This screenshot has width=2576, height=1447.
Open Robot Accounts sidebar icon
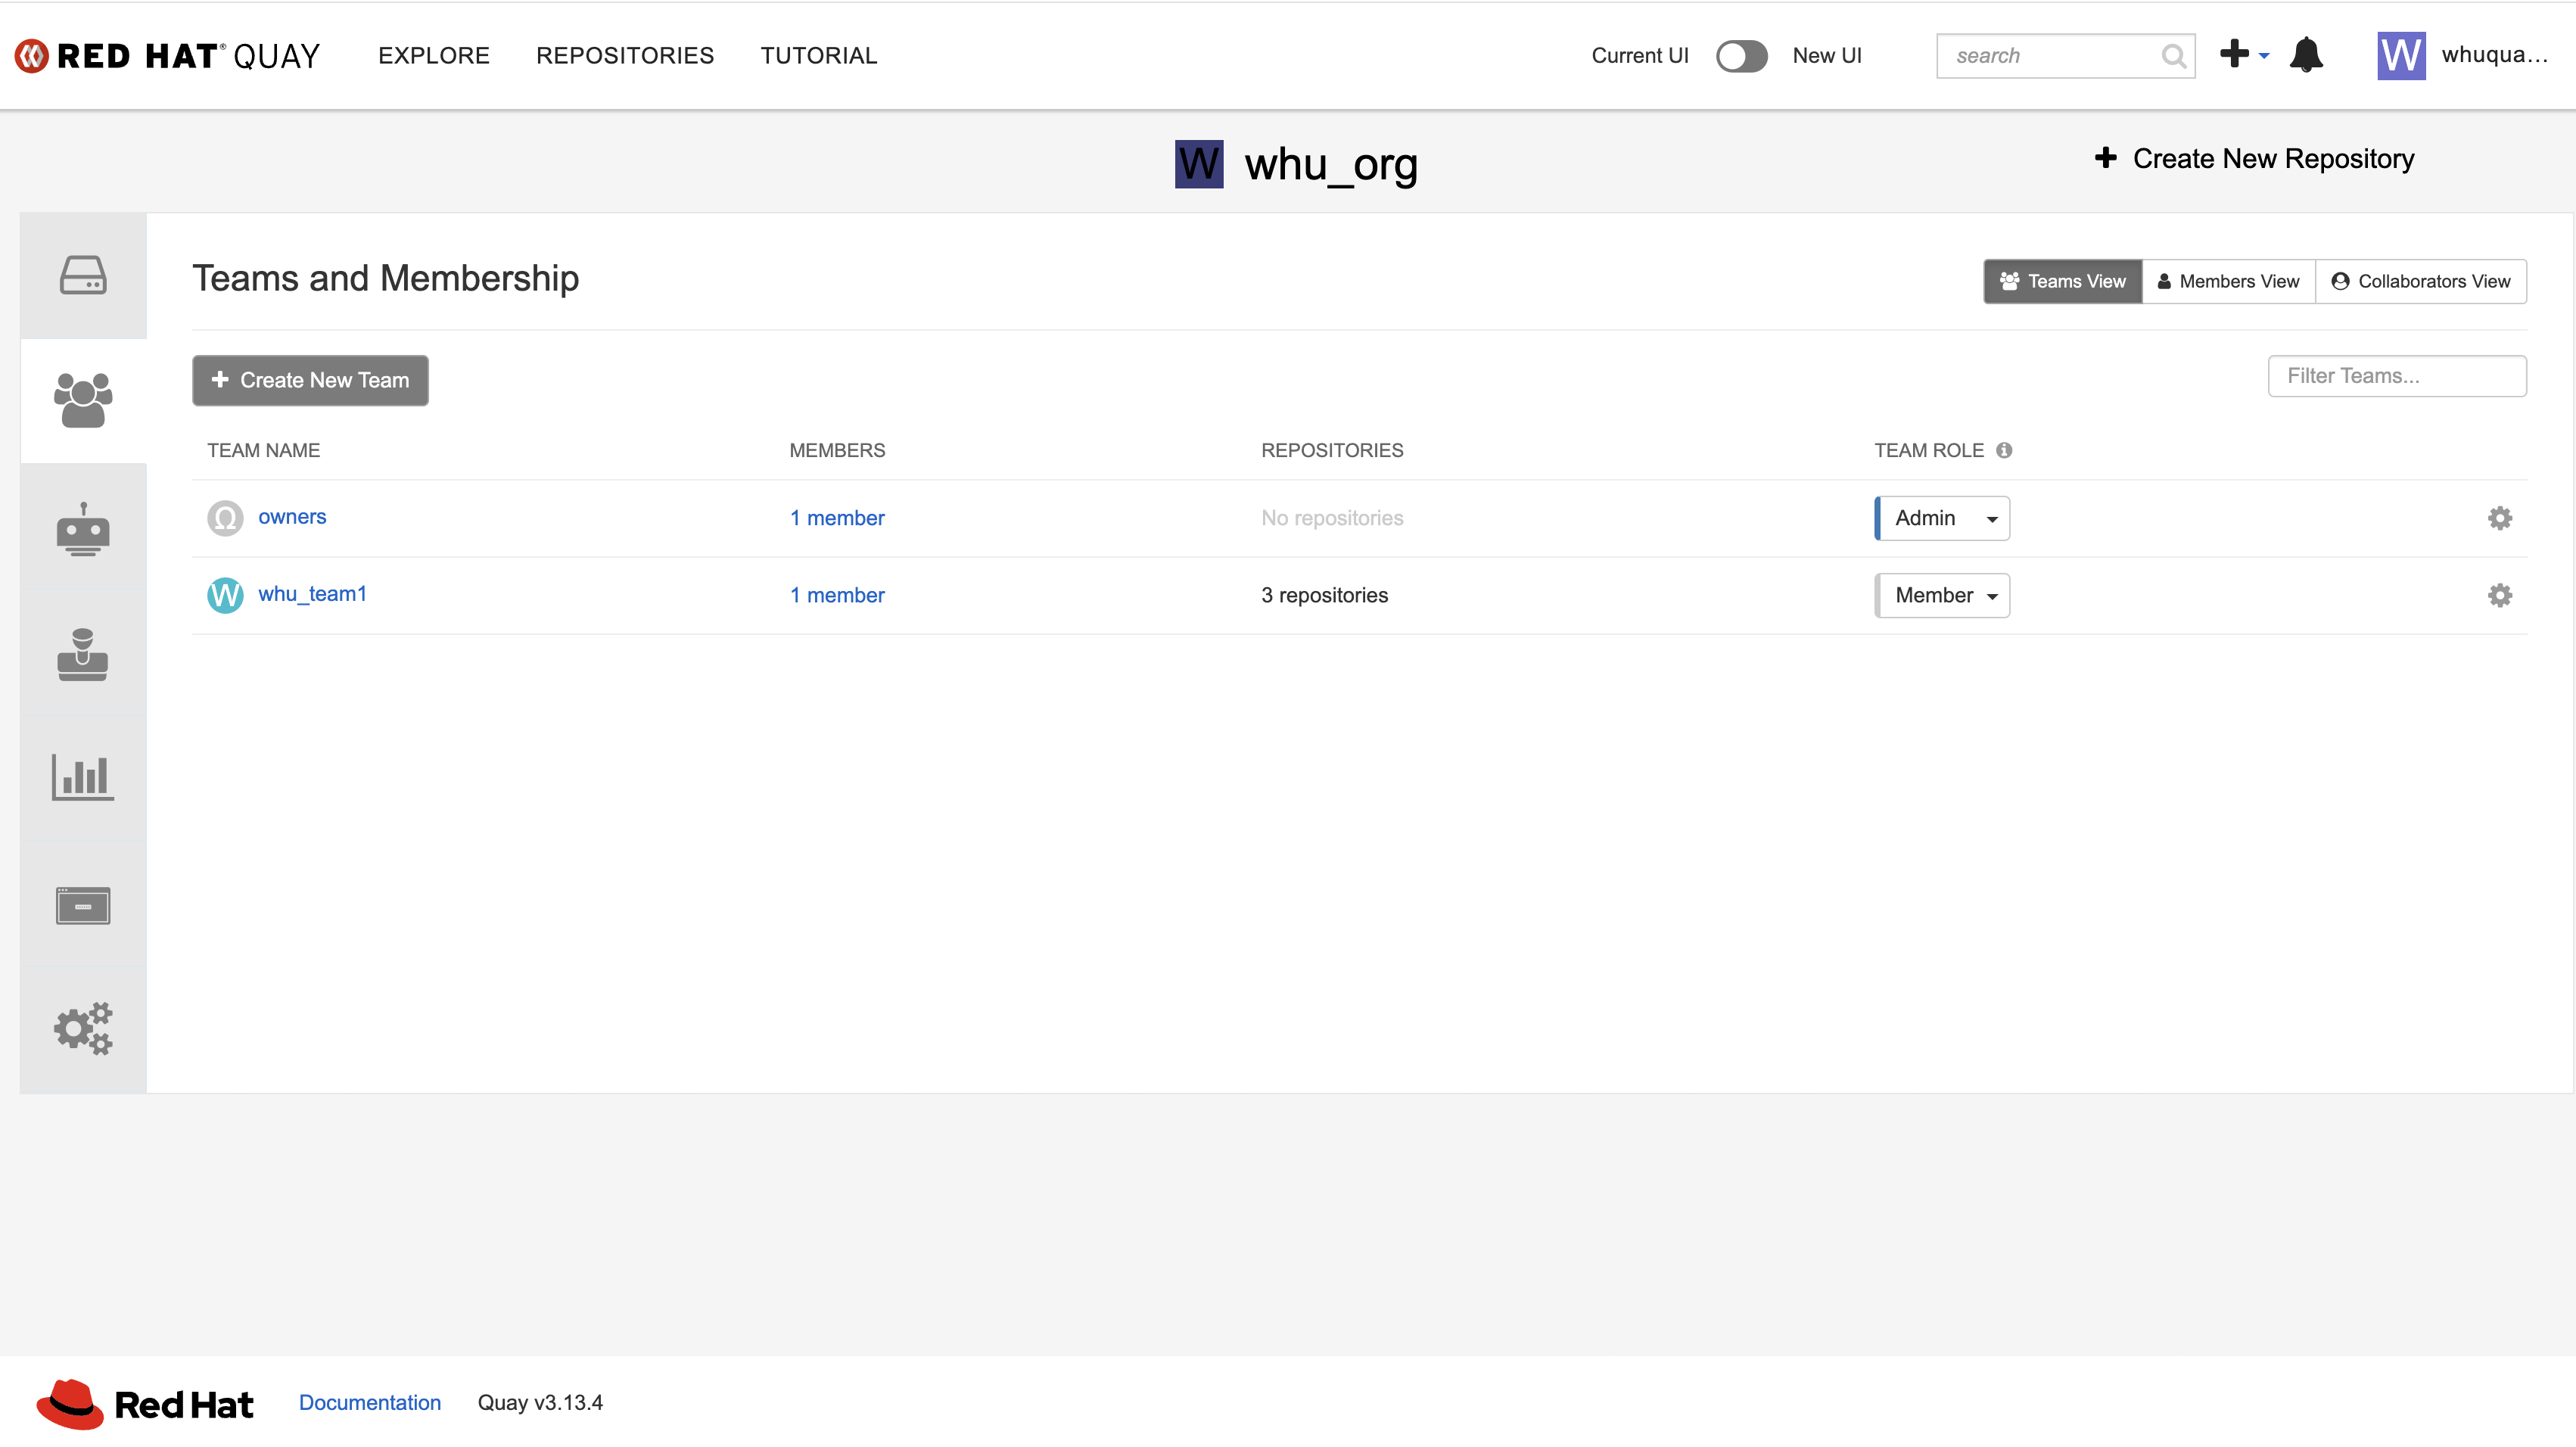tap(83, 529)
